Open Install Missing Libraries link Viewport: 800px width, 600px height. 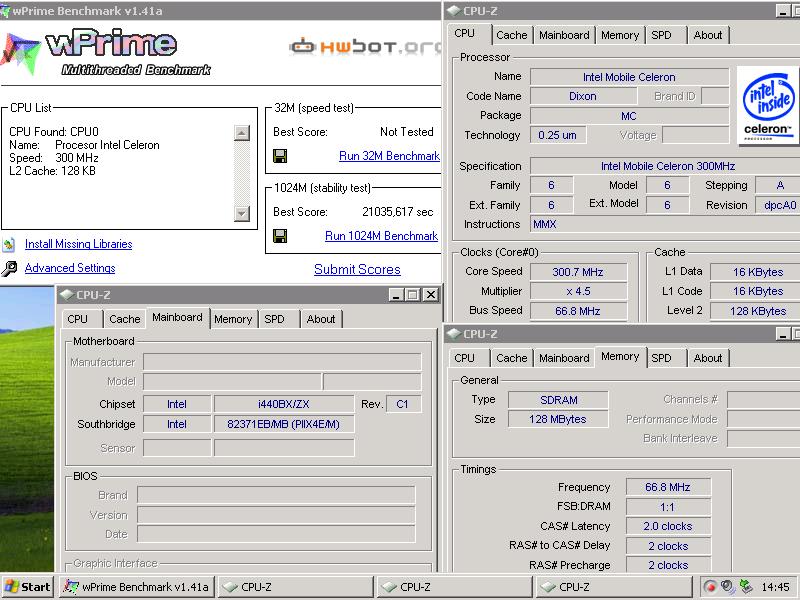click(x=79, y=244)
